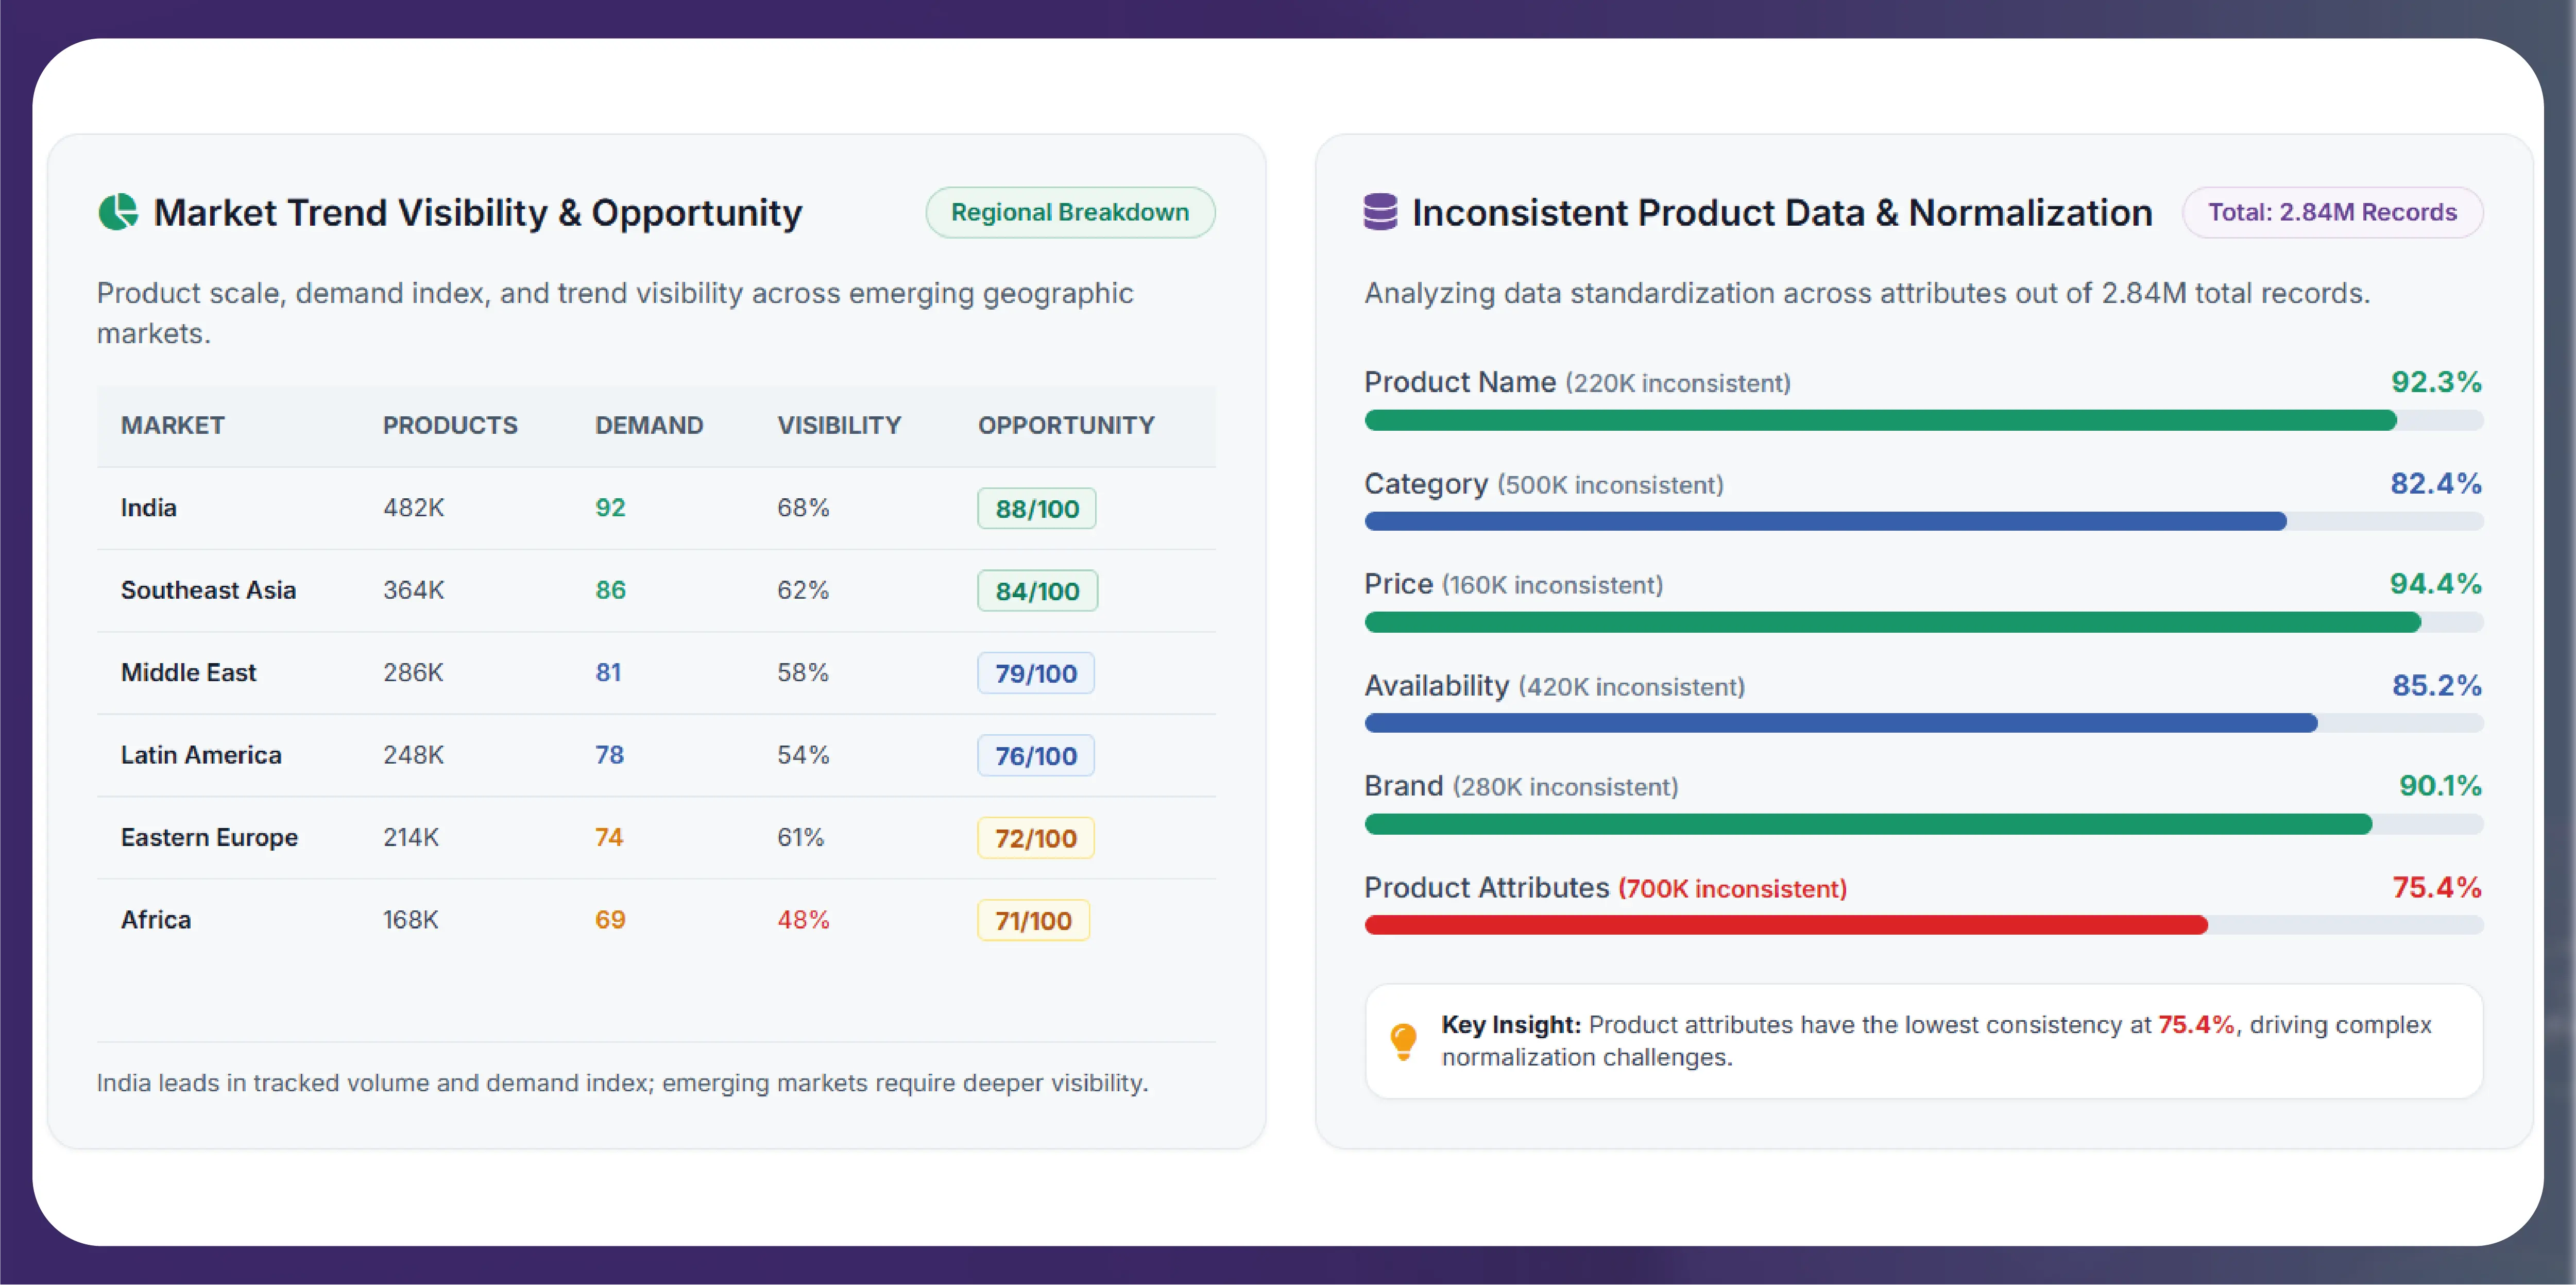
Task: Click Latin America's 76/100 opportunity badge
Action: [1036, 755]
